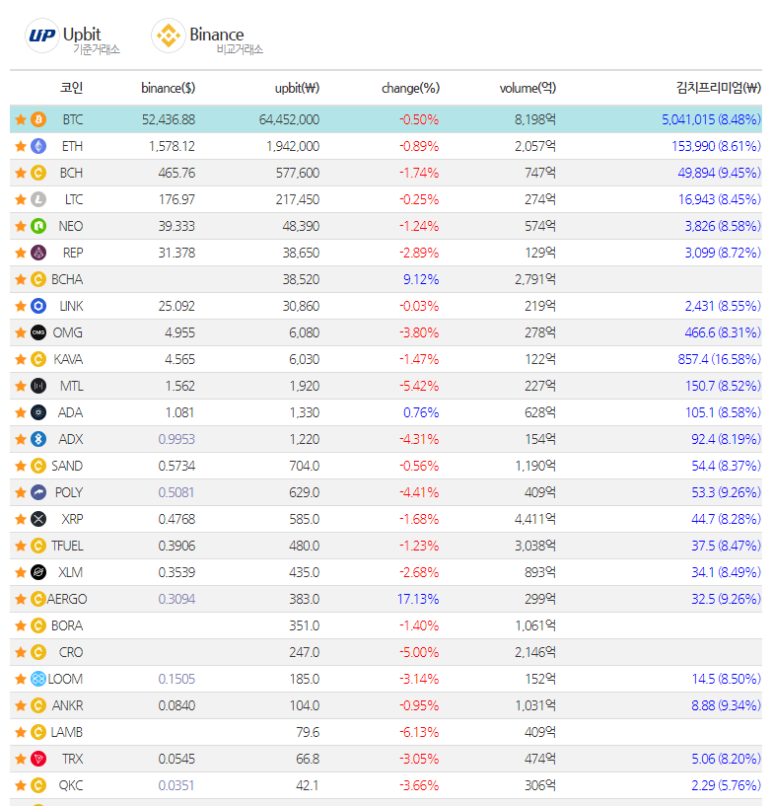Click POLY Binance price 0.5081

(176, 492)
